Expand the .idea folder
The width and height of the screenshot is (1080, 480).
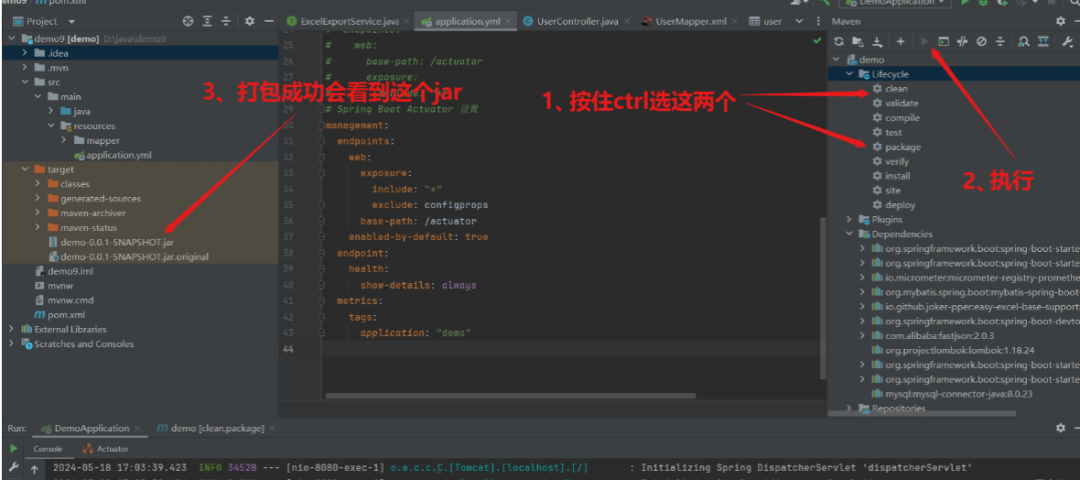(25, 53)
